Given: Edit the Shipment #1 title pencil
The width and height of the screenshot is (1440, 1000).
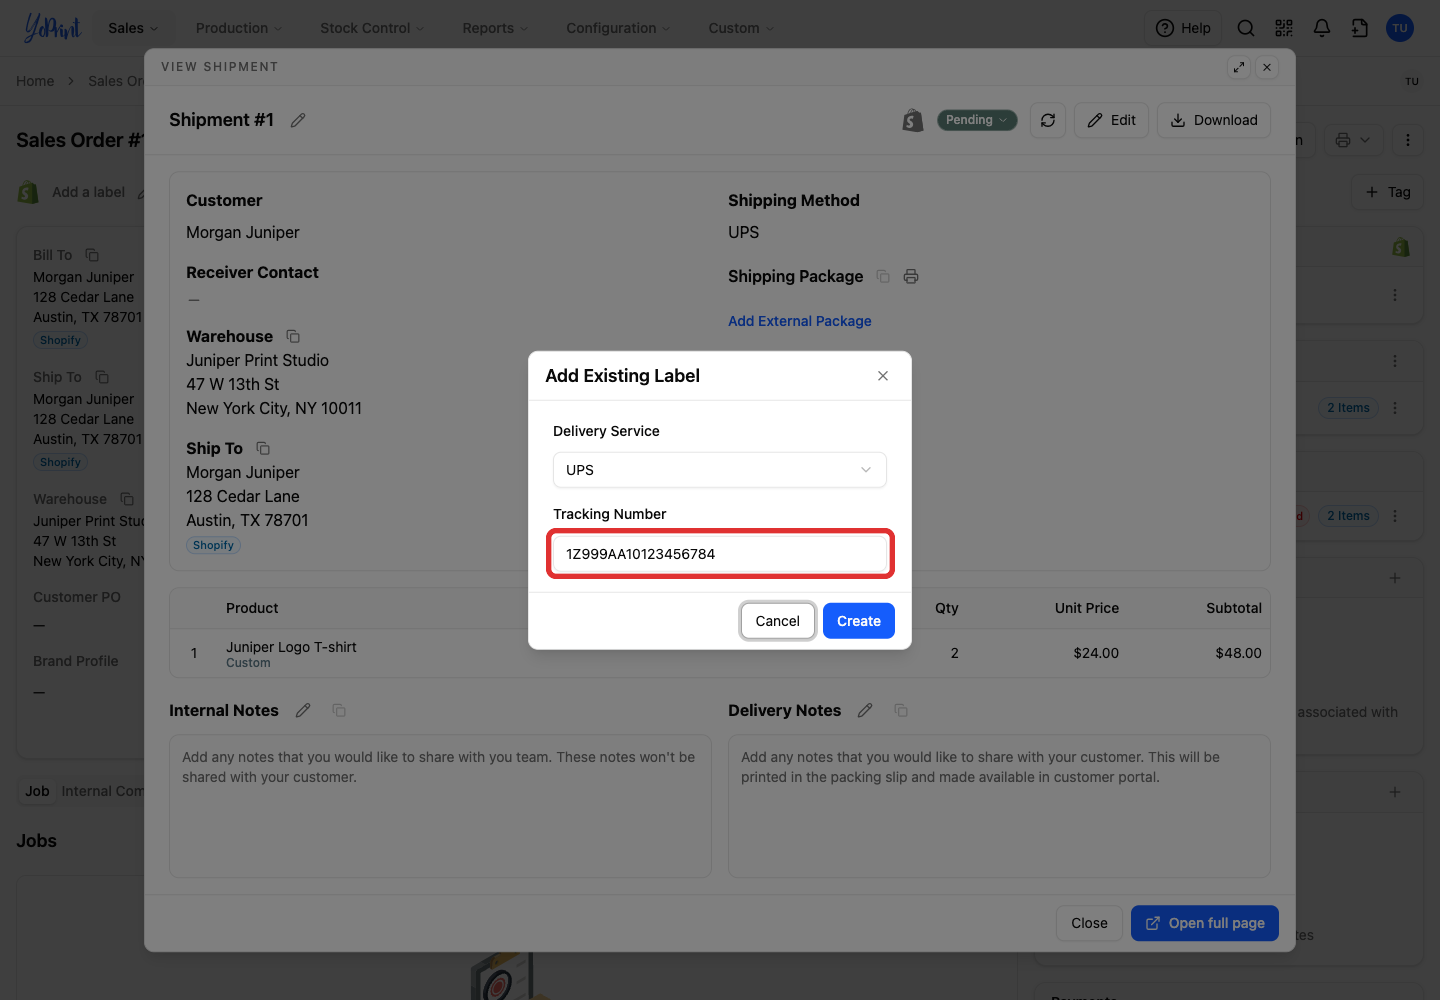Looking at the screenshot, I should pyautogui.click(x=298, y=120).
